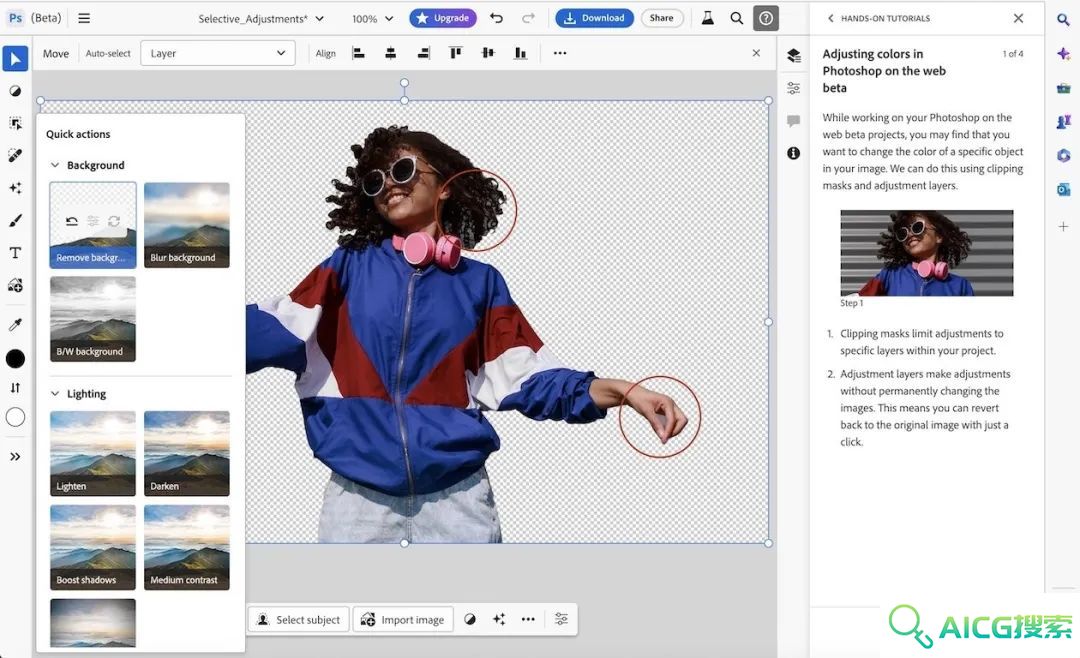Open the search magnifier in header
The width and height of the screenshot is (1080, 658).
(736, 18)
